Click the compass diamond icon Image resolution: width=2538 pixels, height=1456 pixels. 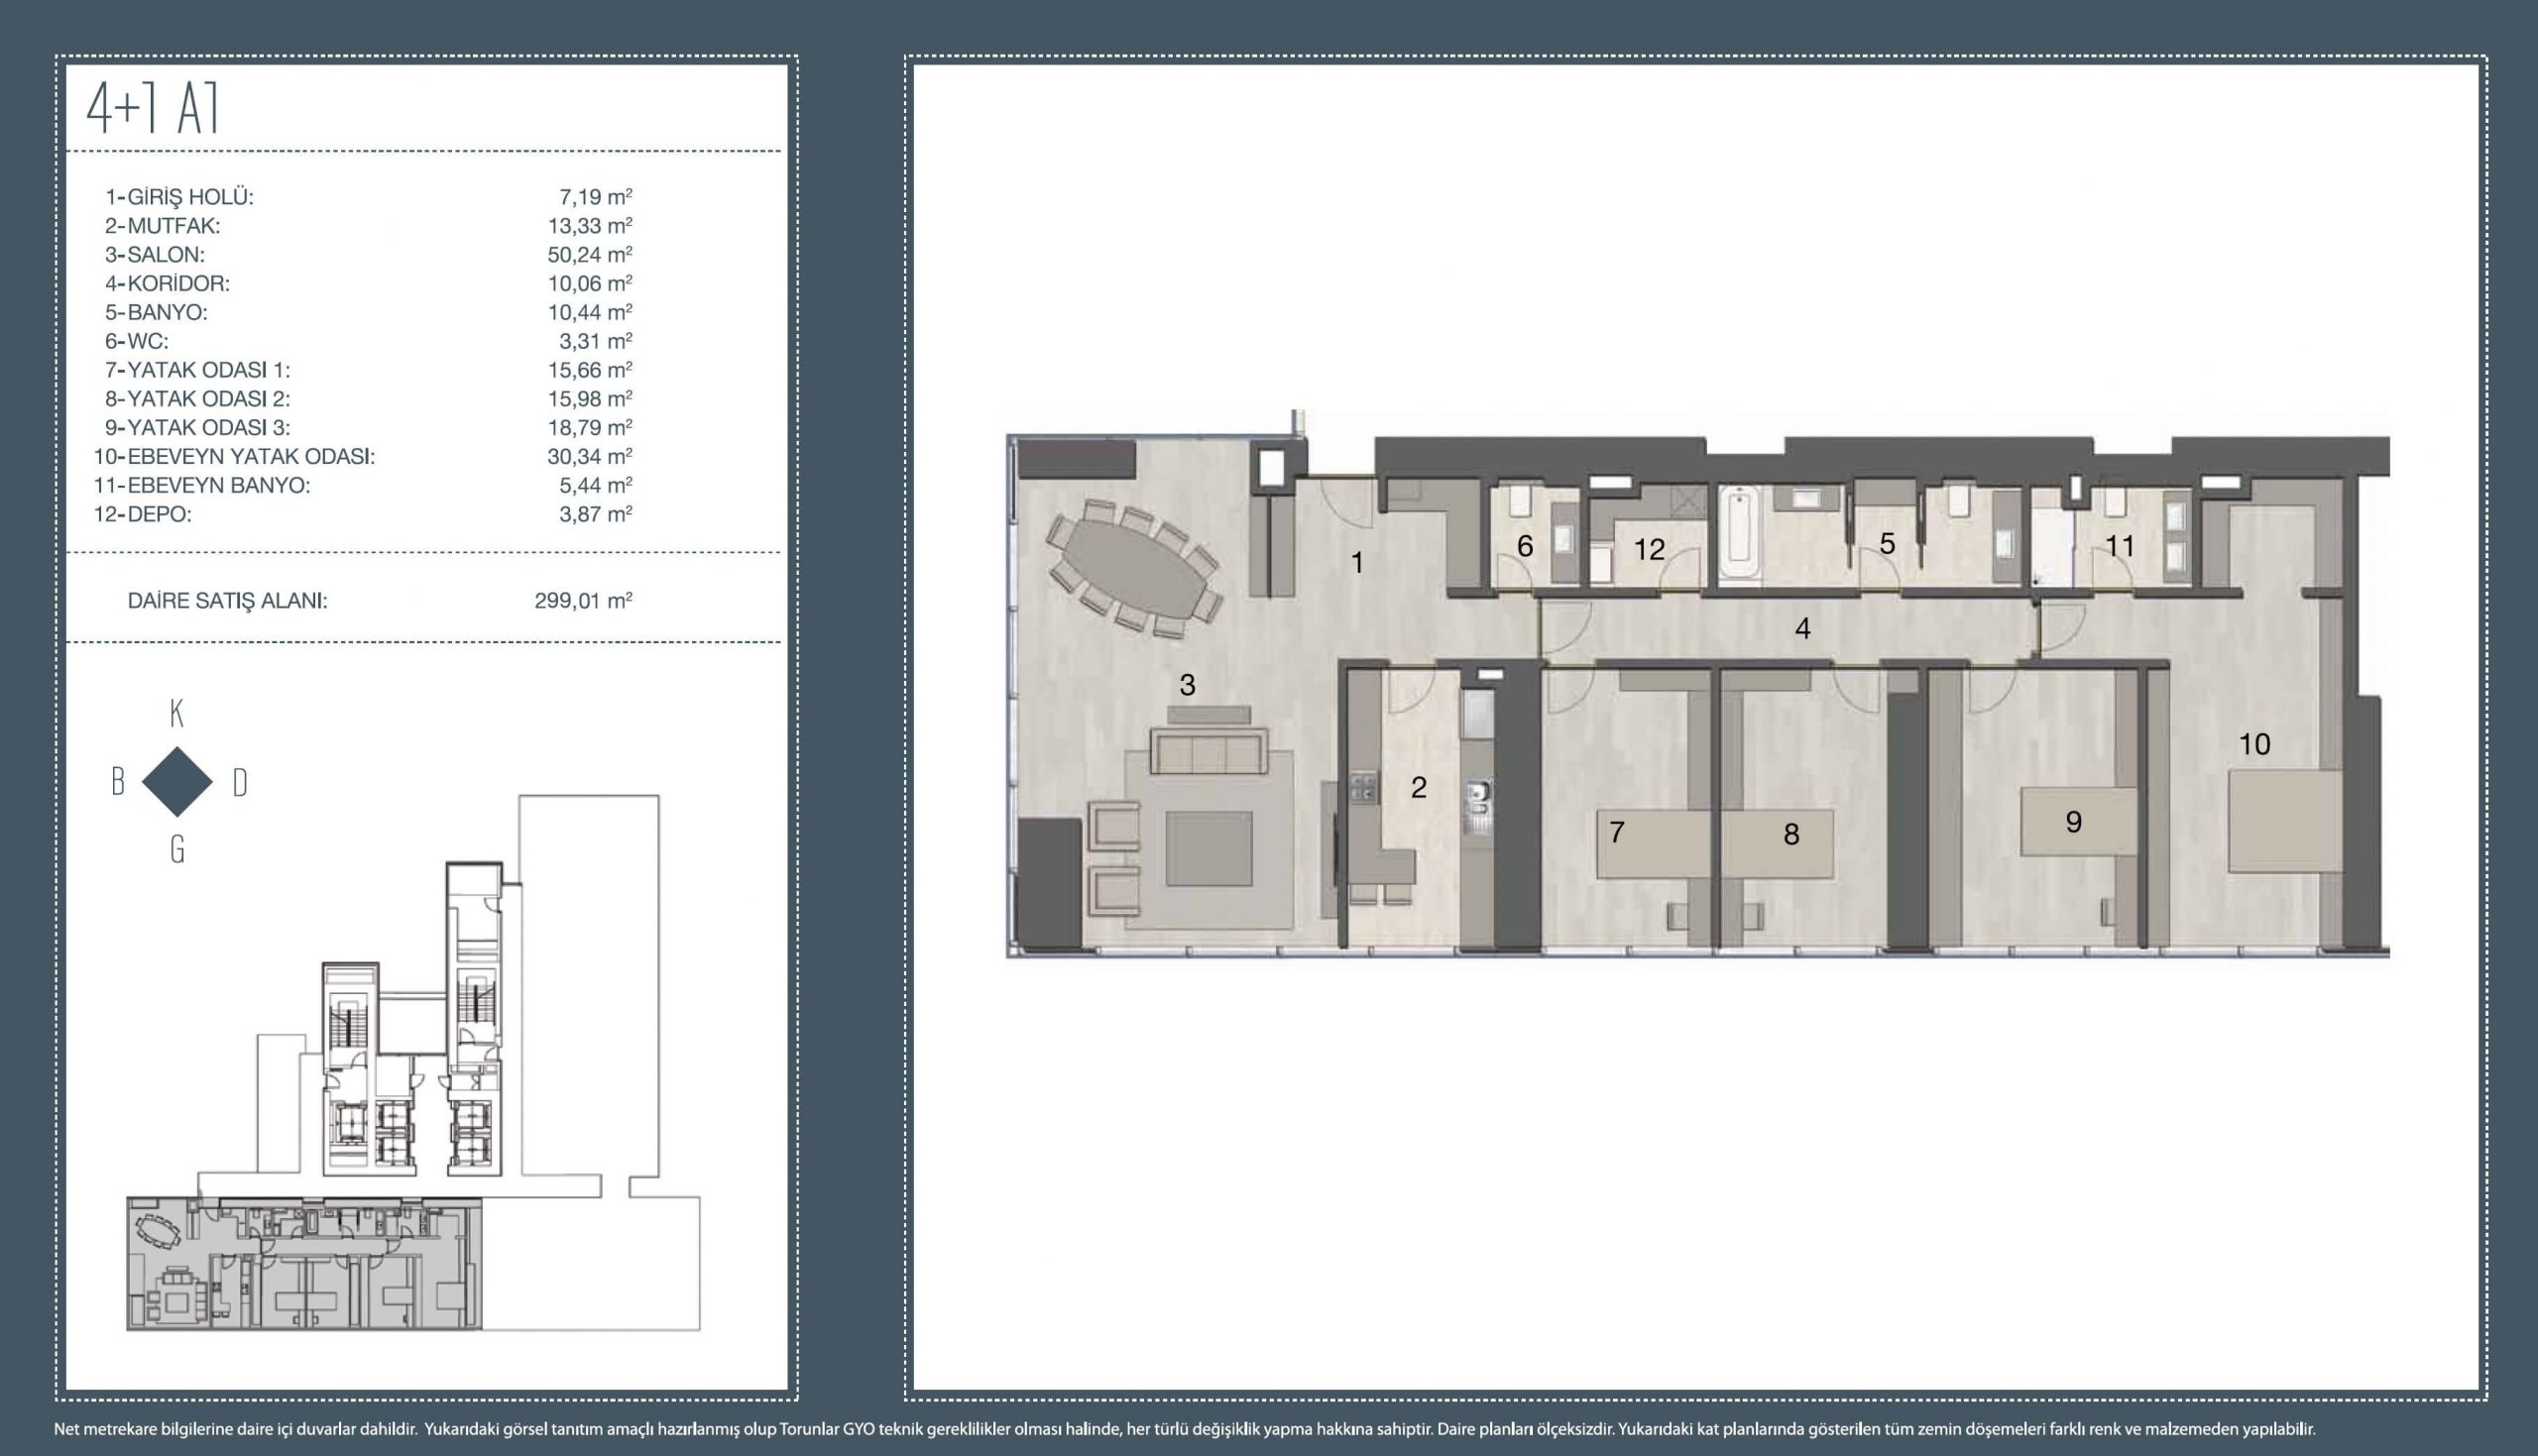click(x=177, y=782)
